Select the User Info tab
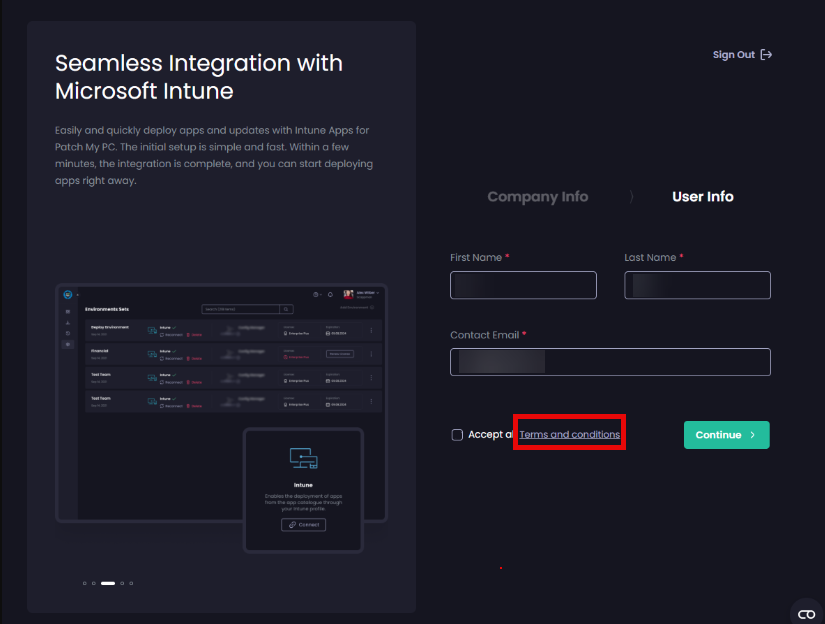This screenshot has width=825, height=624. click(x=702, y=196)
